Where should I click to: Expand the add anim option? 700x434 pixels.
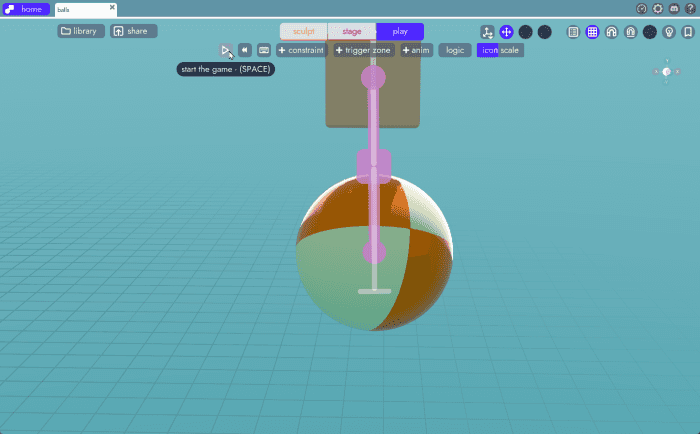417,50
